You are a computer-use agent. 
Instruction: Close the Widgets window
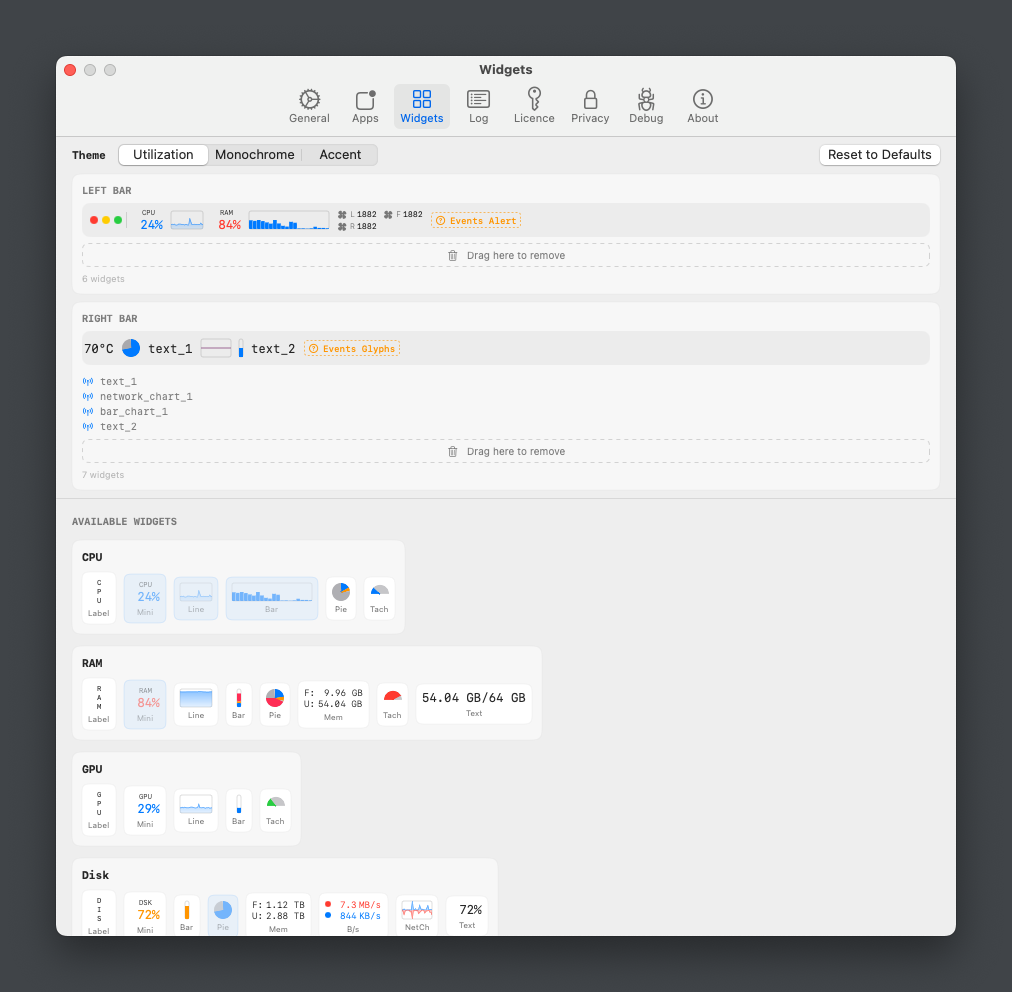point(70,70)
